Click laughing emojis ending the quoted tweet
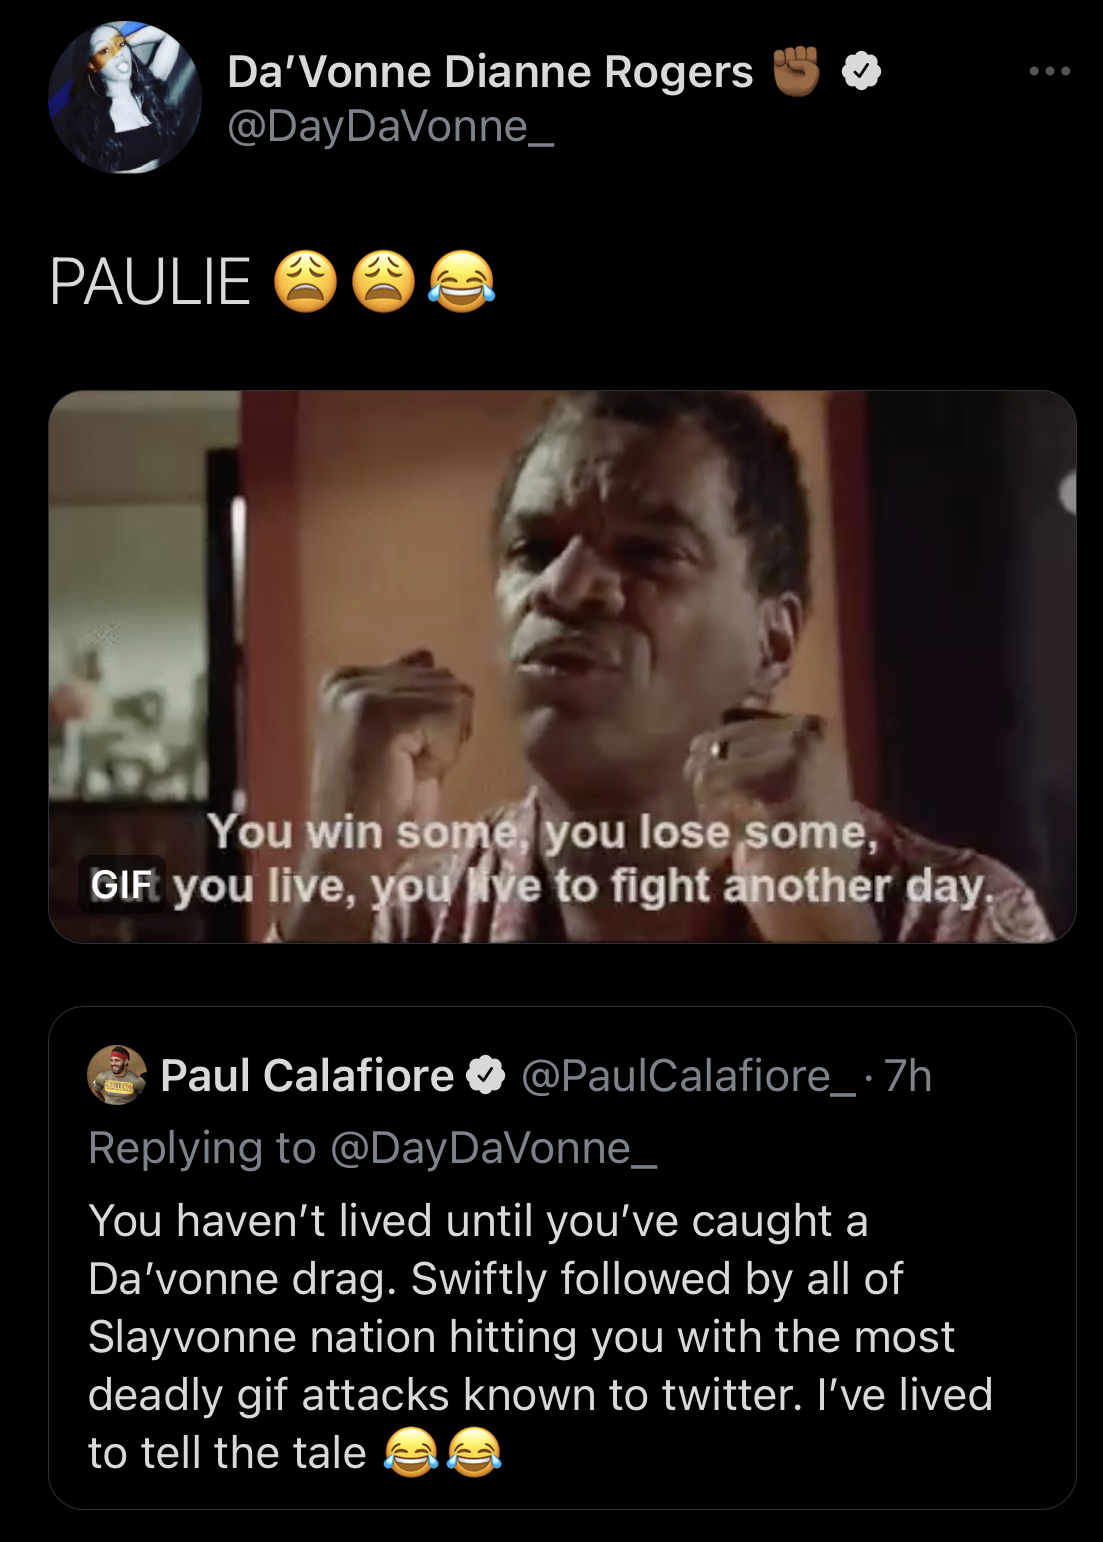Image resolution: width=1103 pixels, height=1542 pixels. click(x=442, y=1452)
